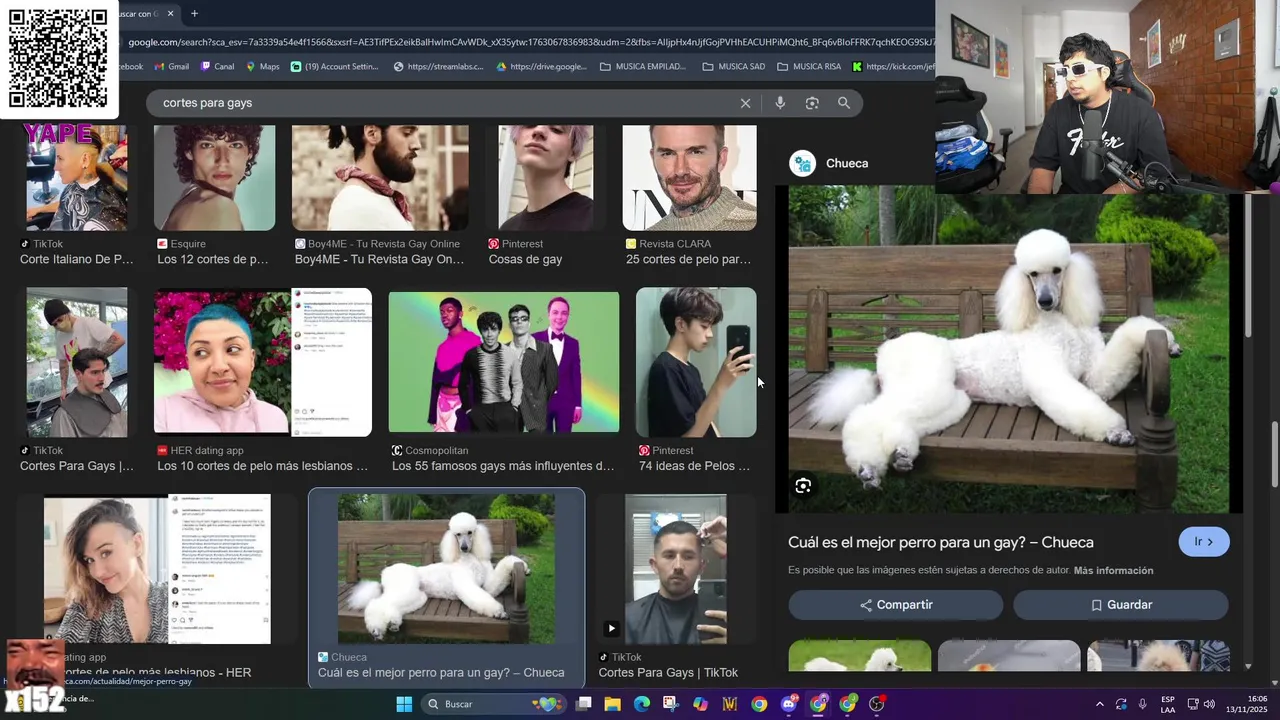Click the Cosmopolitan source label
1280x720 pixels.
pyautogui.click(x=437, y=451)
